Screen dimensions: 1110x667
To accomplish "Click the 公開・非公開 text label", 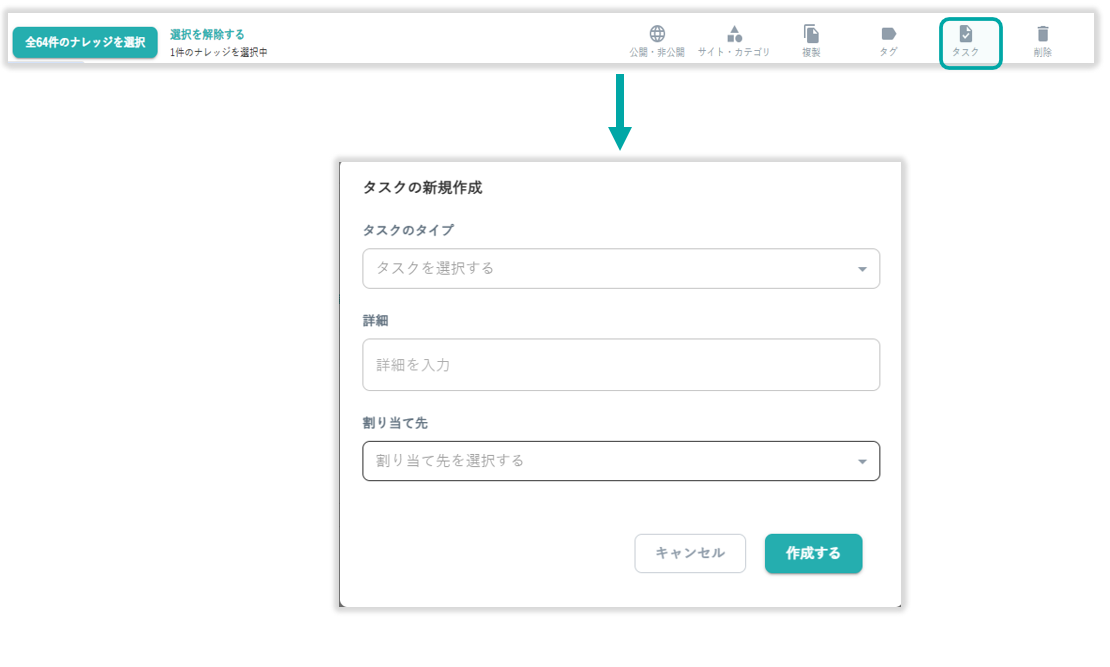I will pos(657,52).
